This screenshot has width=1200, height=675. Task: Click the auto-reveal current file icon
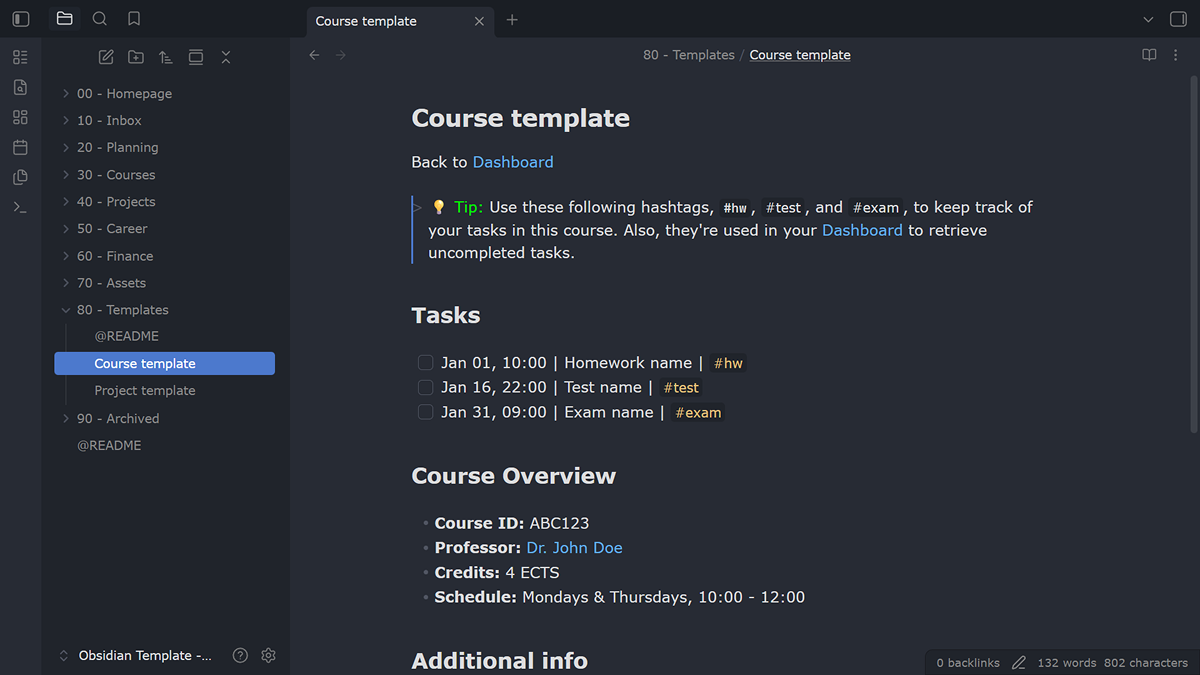click(196, 57)
